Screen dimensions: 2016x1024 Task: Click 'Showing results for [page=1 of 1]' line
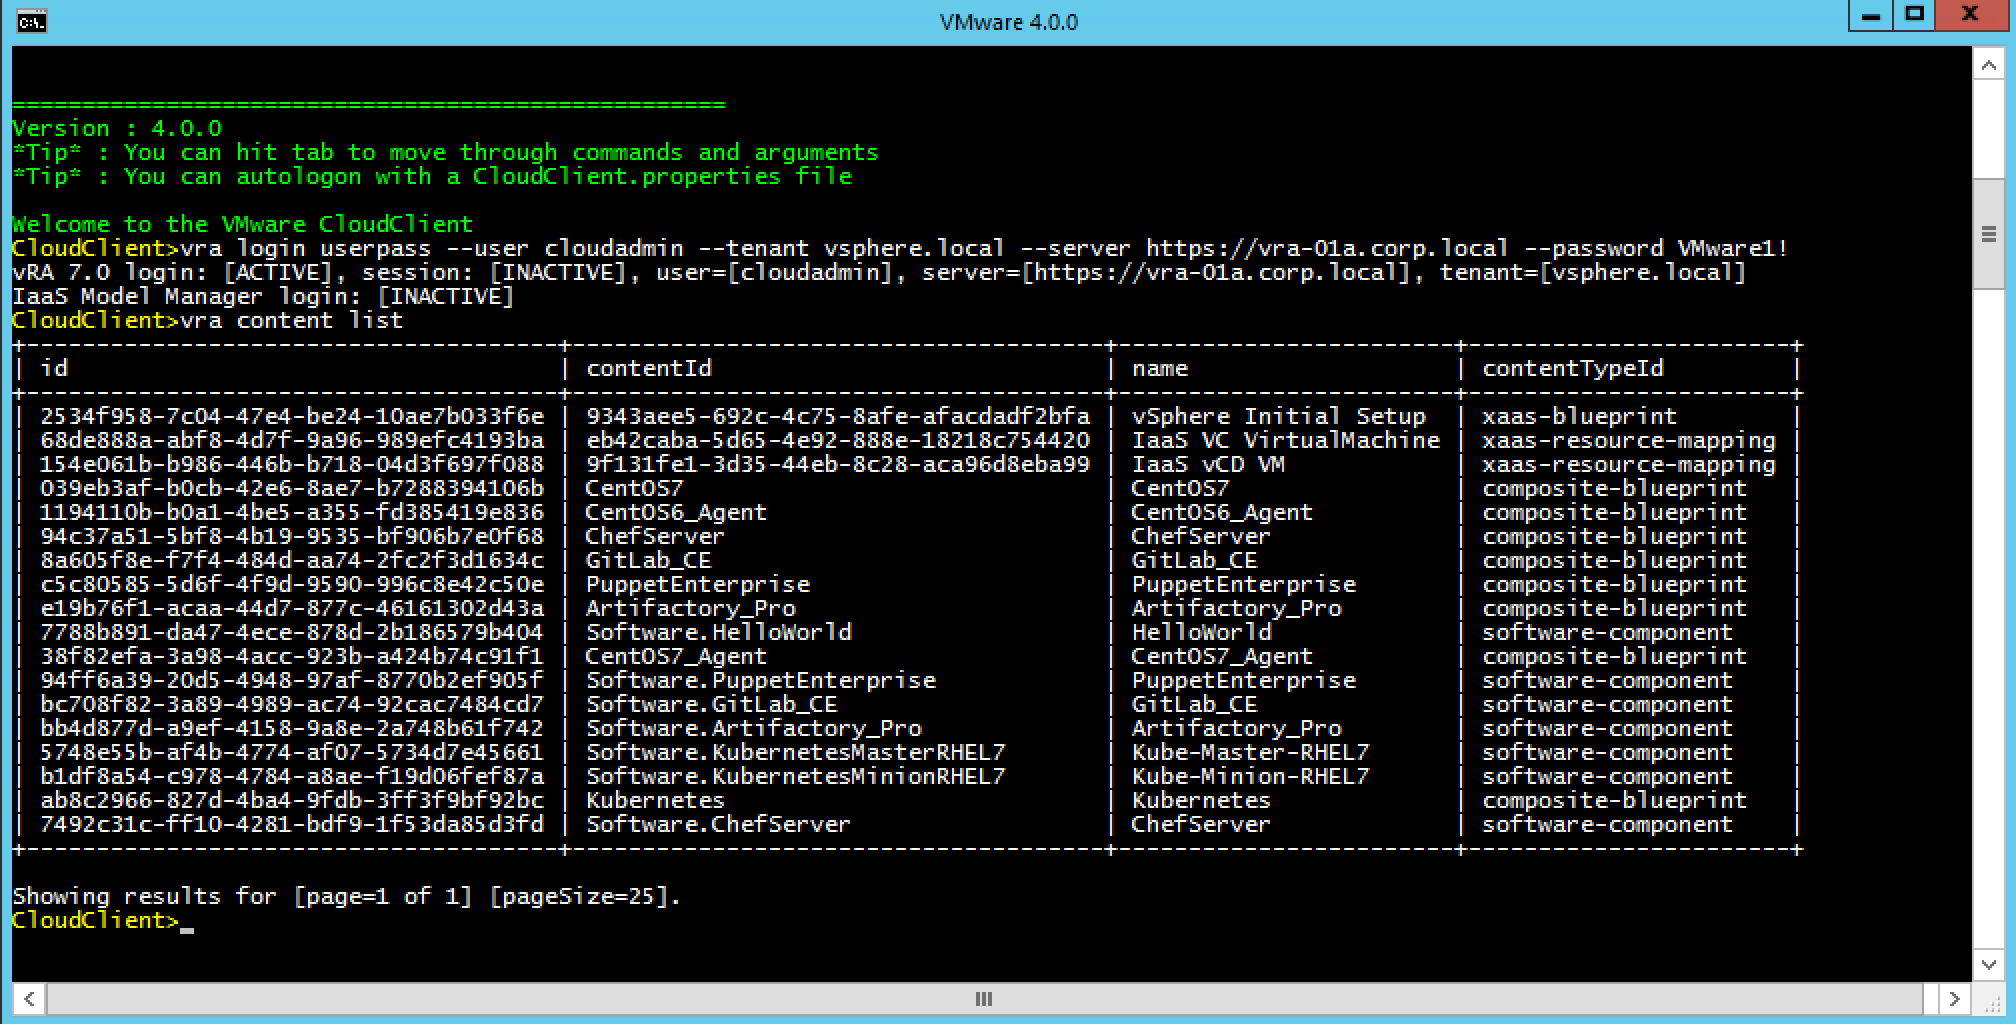coord(347,896)
